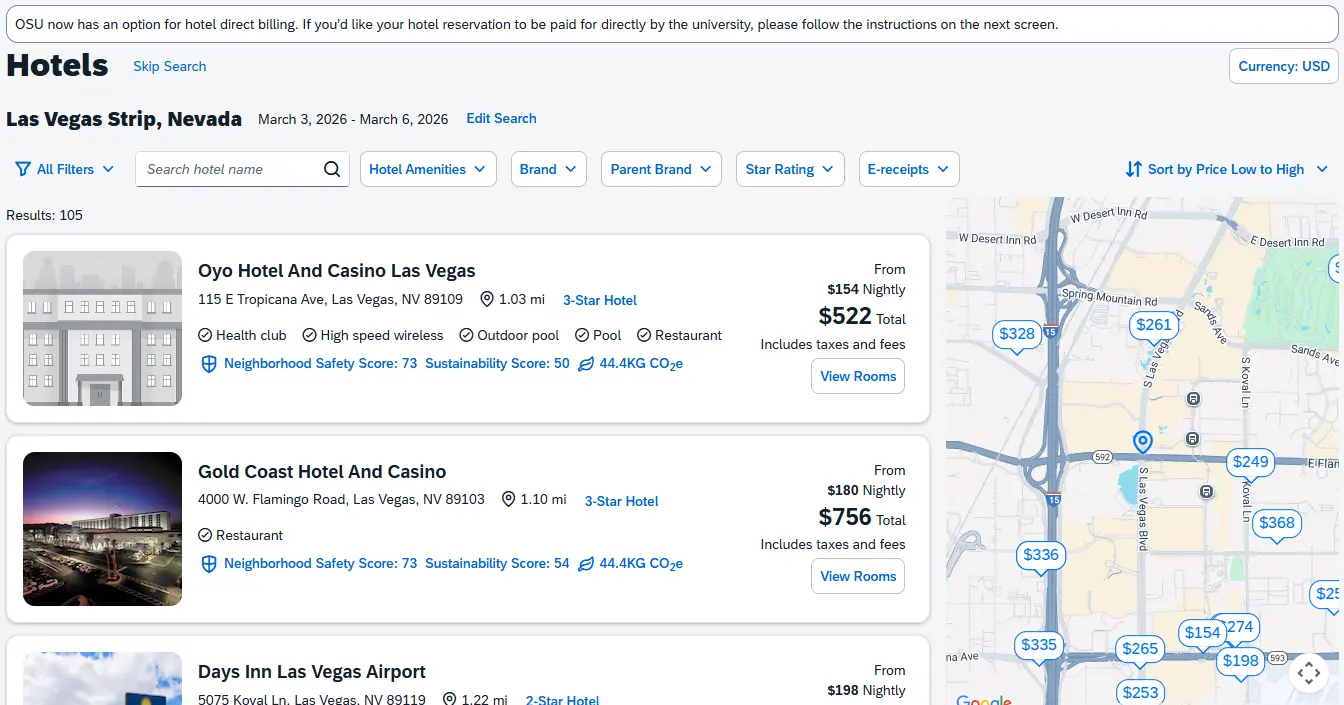Viewport: 1344px width, 705px height.
Task: Open the All Filters dropdown
Action: point(65,169)
